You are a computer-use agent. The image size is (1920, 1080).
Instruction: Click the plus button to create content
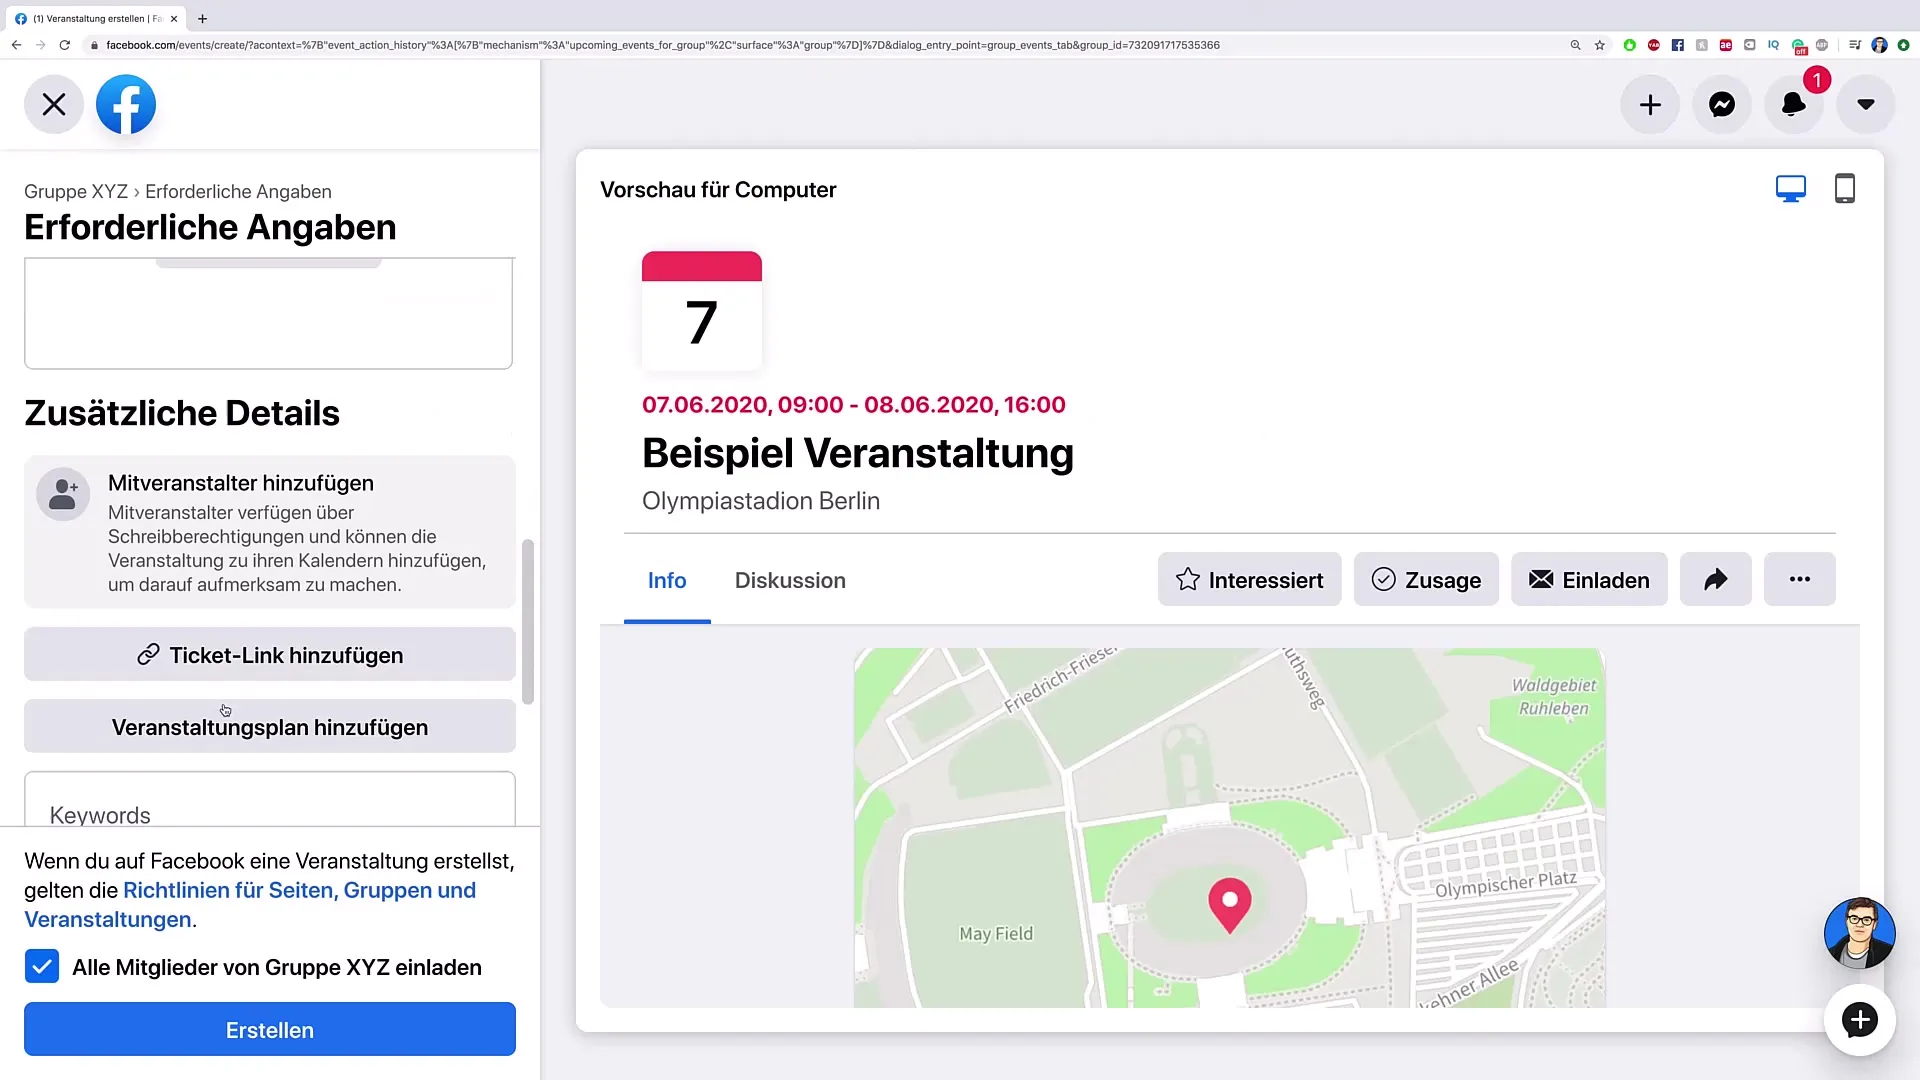[1650, 104]
